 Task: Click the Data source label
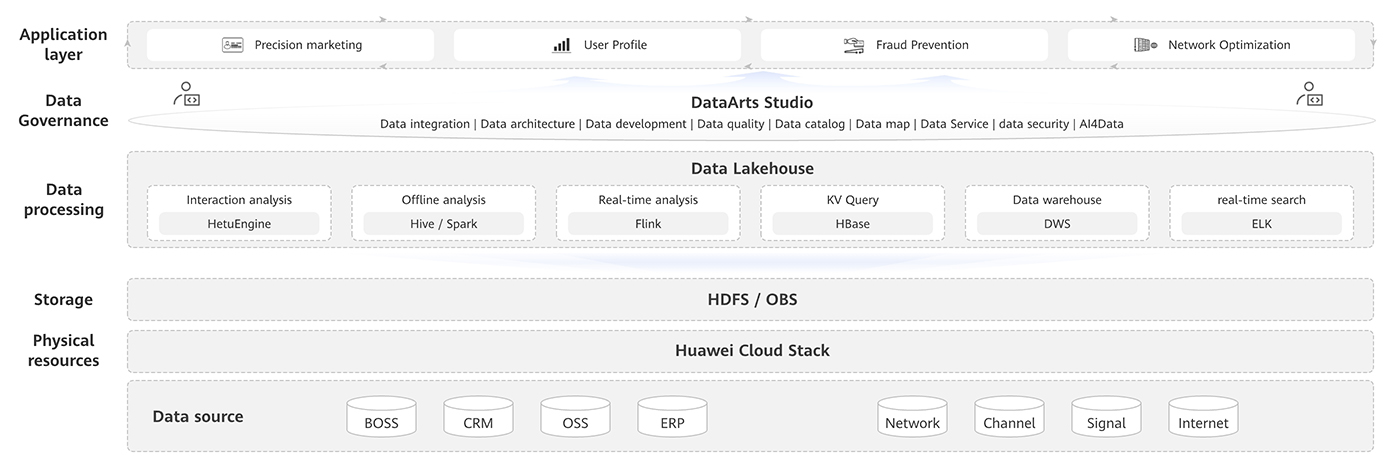pyautogui.click(x=198, y=416)
